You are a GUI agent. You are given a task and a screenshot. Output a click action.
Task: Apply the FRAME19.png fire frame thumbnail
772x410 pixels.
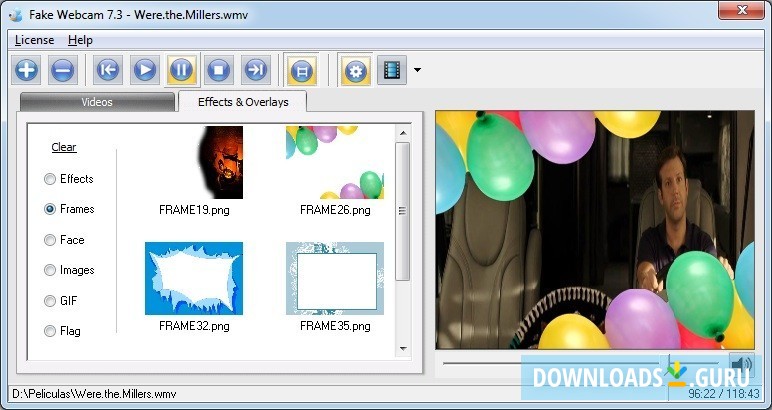(x=194, y=162)
